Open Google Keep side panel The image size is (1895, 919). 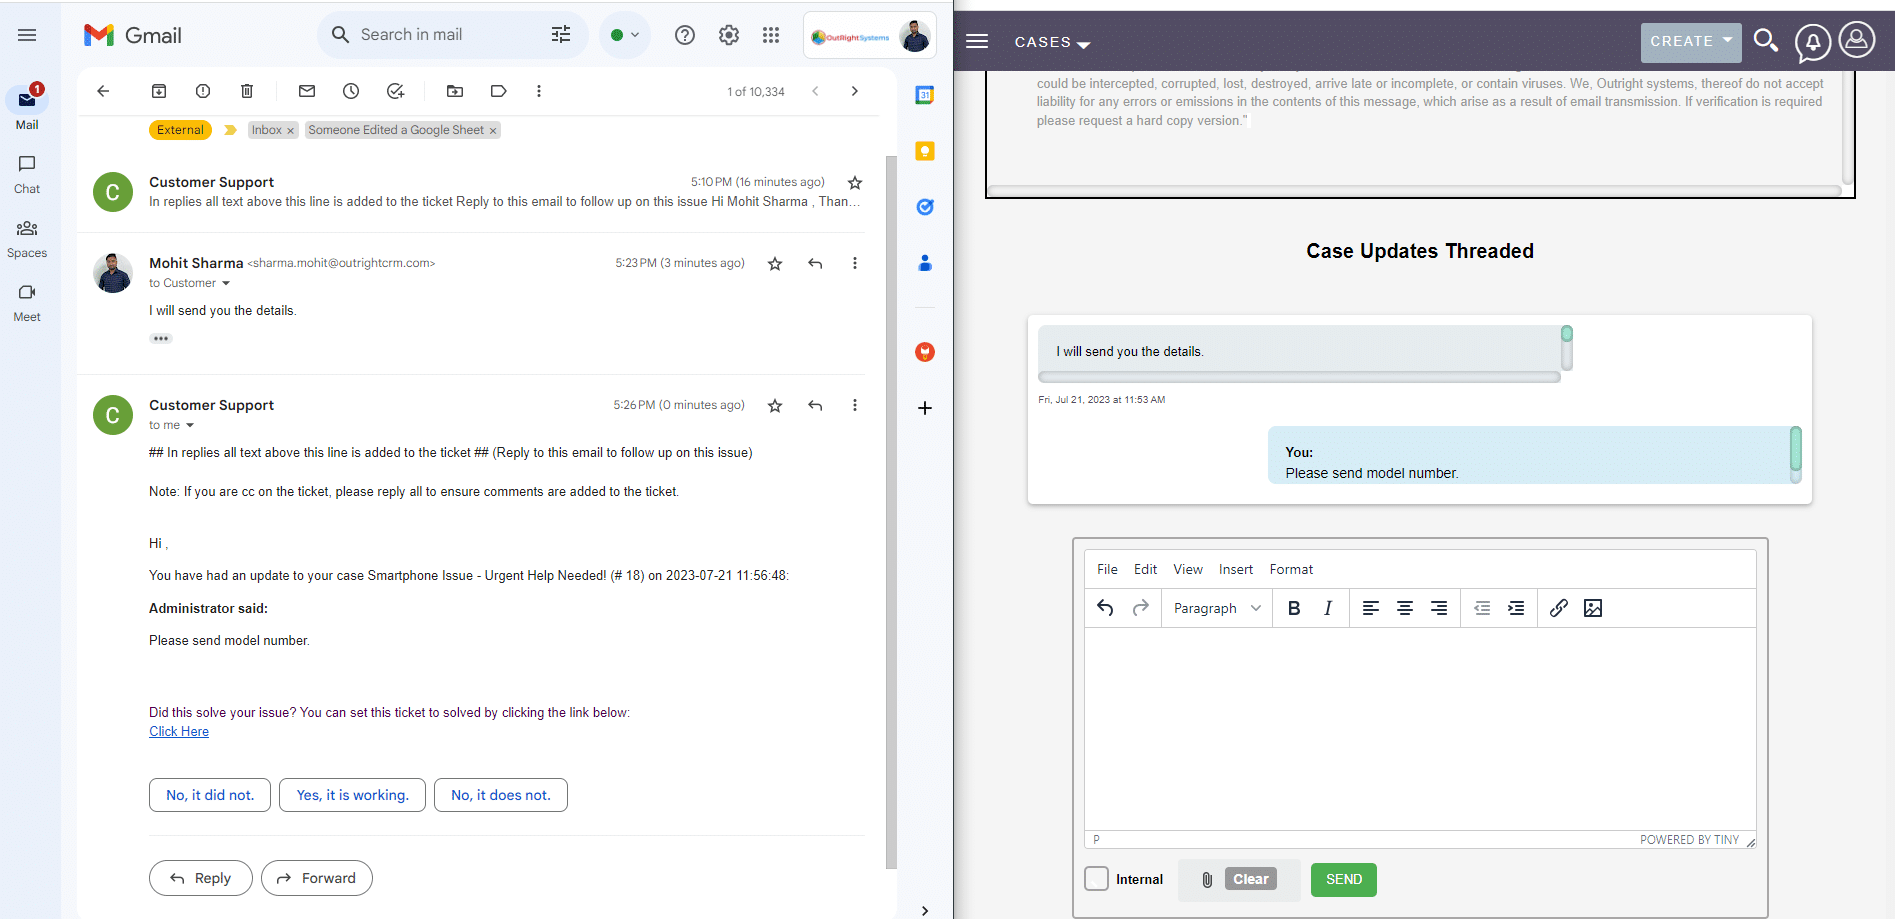click(925, 151)
